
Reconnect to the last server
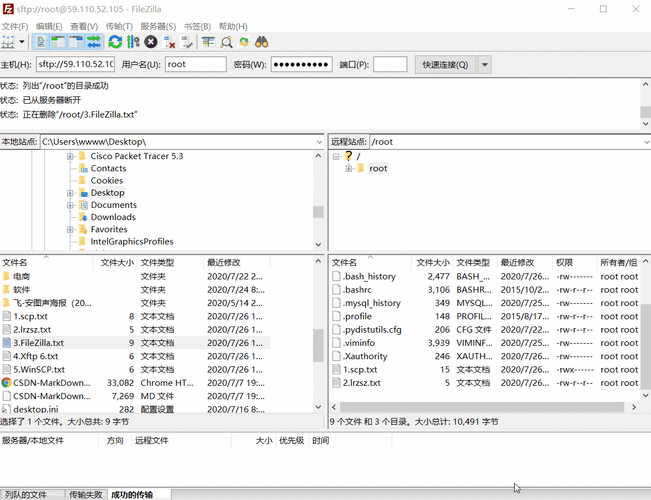click(187, 42)
